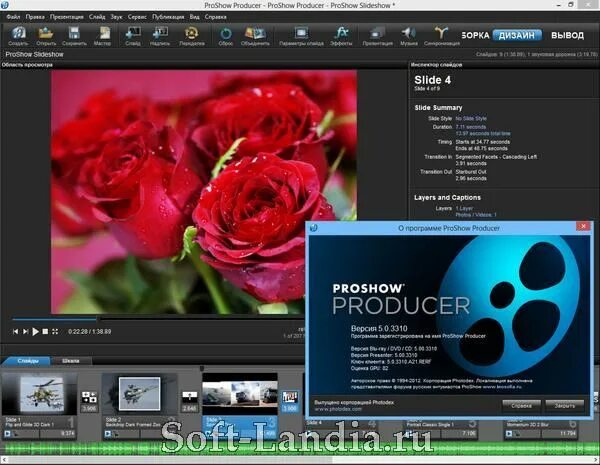Open the Справка menu in menu bar
Screen dimensions: 600x465
click(215, 17)
